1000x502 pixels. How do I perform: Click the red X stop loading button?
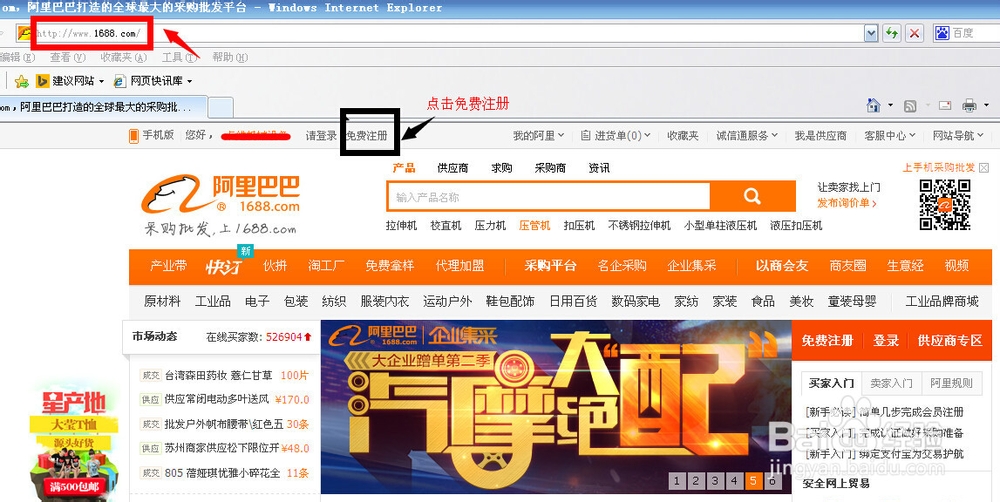[915, 33]
